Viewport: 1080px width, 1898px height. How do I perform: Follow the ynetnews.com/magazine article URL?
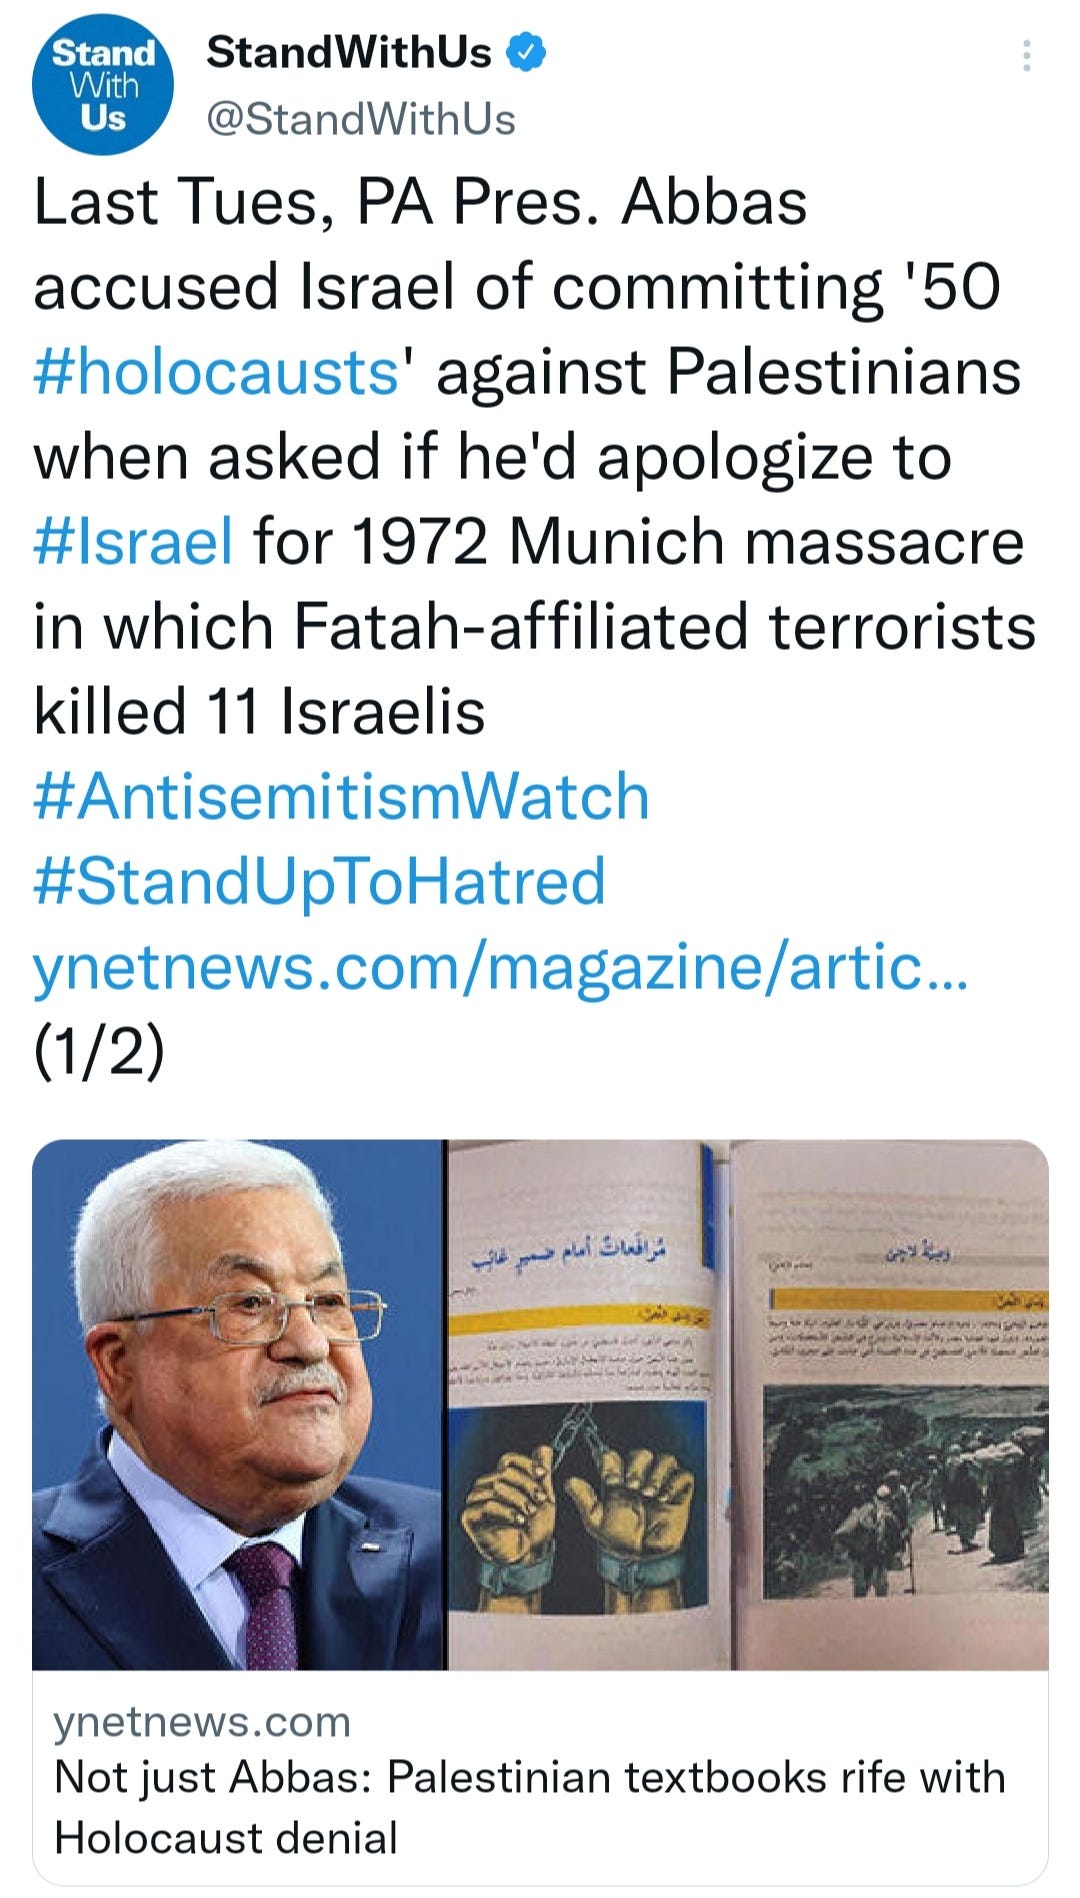[502, 968]
